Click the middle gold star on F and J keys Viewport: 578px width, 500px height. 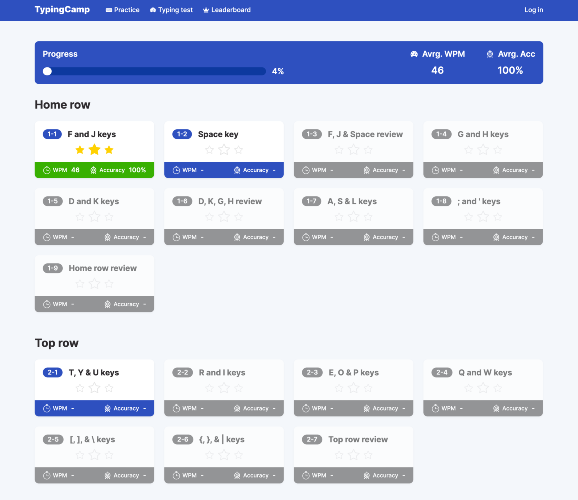[x=94, y=149]
